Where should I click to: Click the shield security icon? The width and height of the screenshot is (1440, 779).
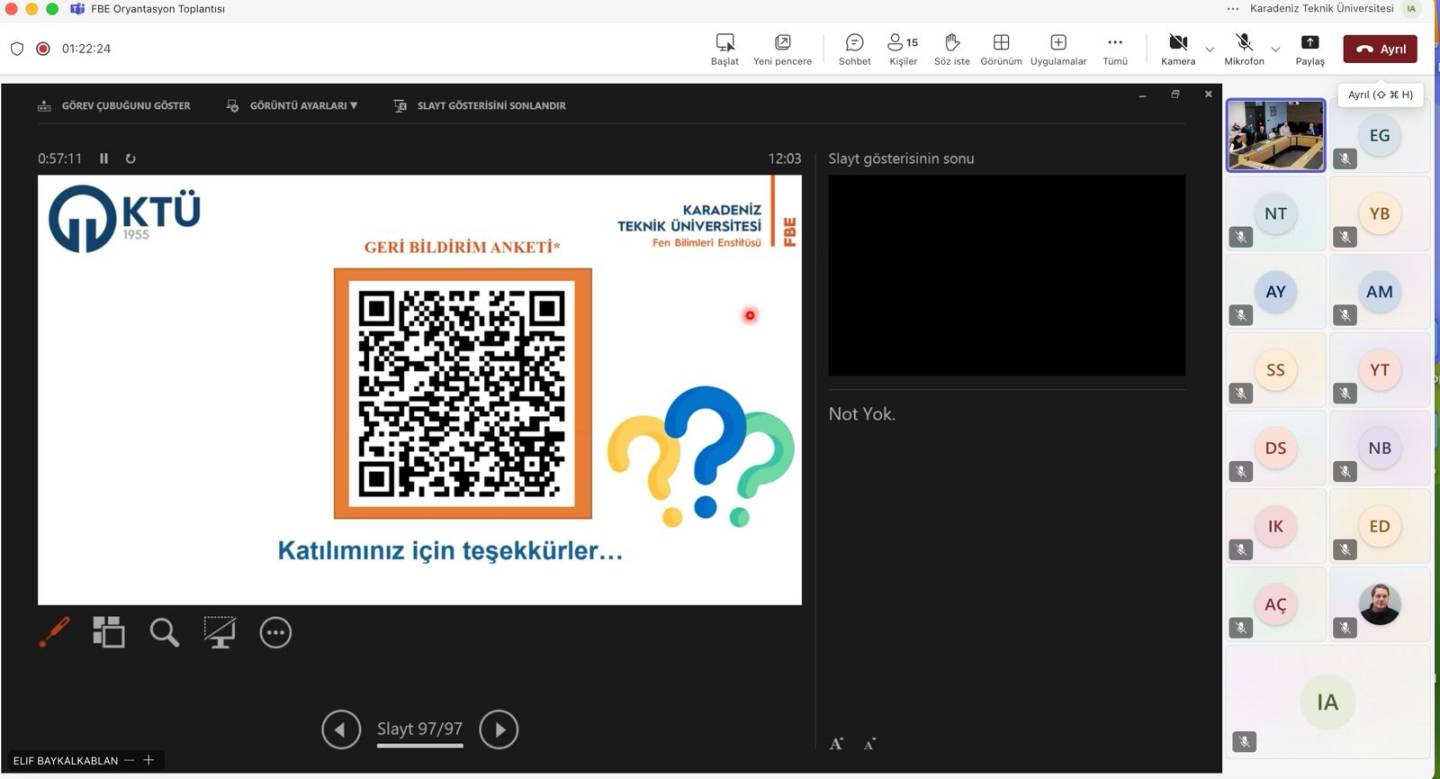pos(17,48)
